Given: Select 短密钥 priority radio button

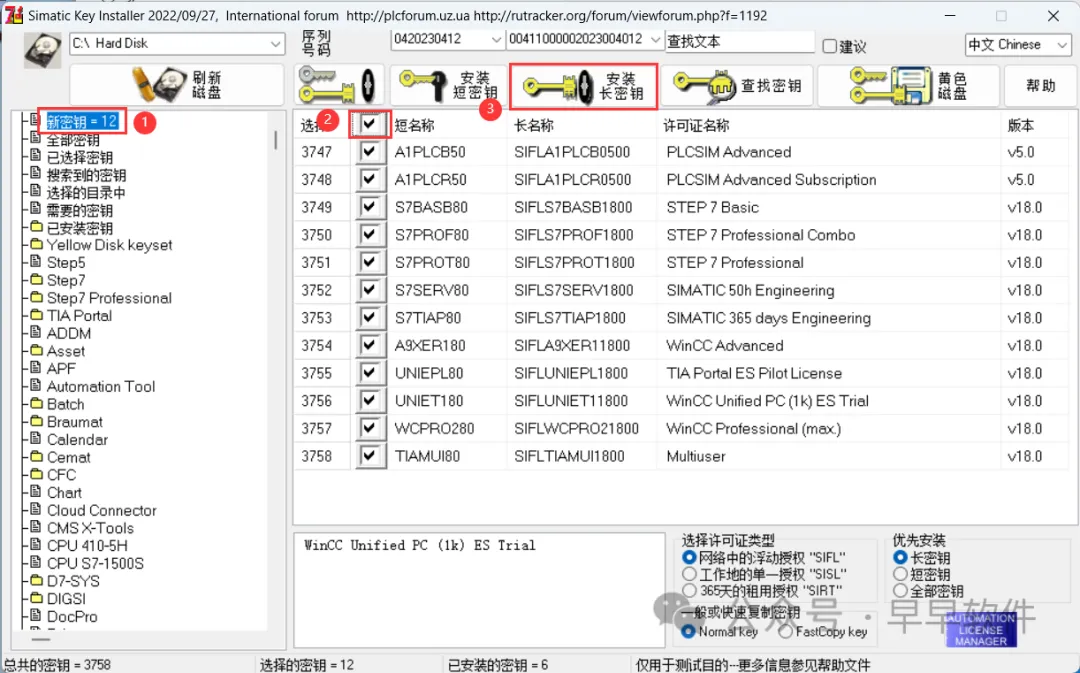Looking at the screenshot, I should coord(900,573).
